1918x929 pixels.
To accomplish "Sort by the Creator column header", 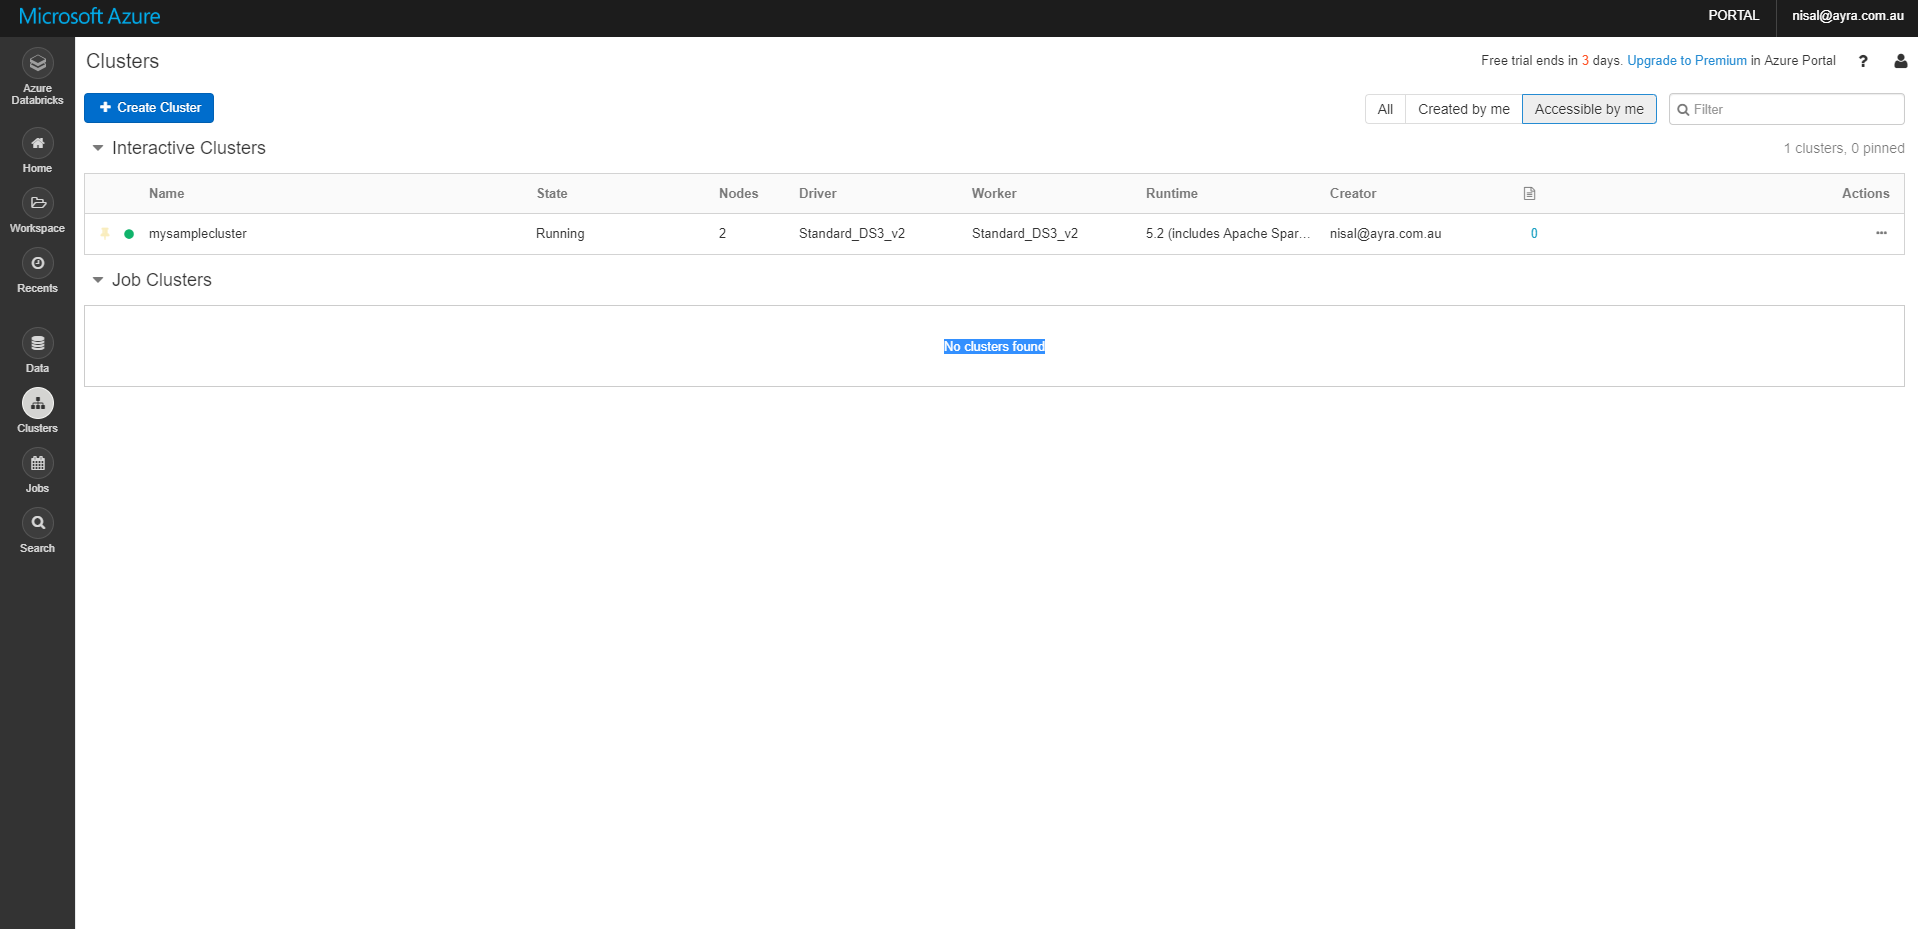I will click(1353, 194).
